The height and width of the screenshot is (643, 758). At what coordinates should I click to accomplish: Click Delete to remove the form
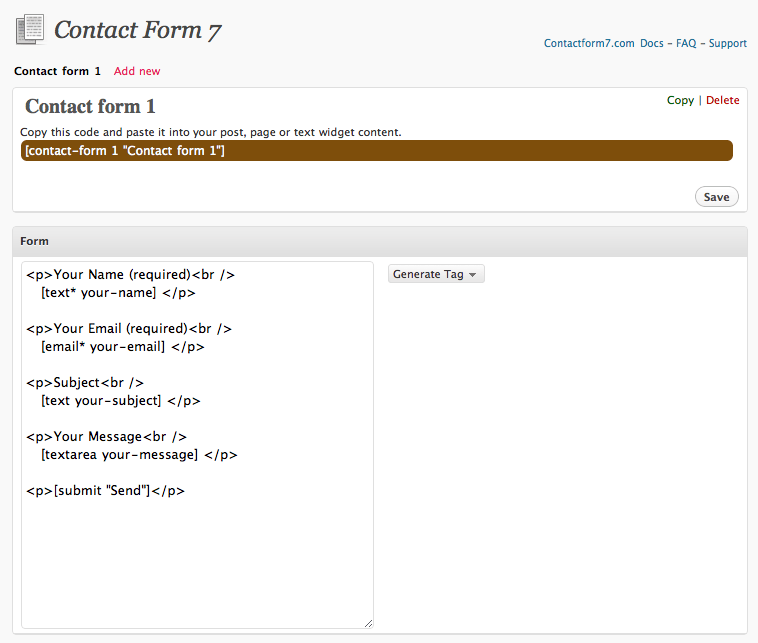pos(722,100)
